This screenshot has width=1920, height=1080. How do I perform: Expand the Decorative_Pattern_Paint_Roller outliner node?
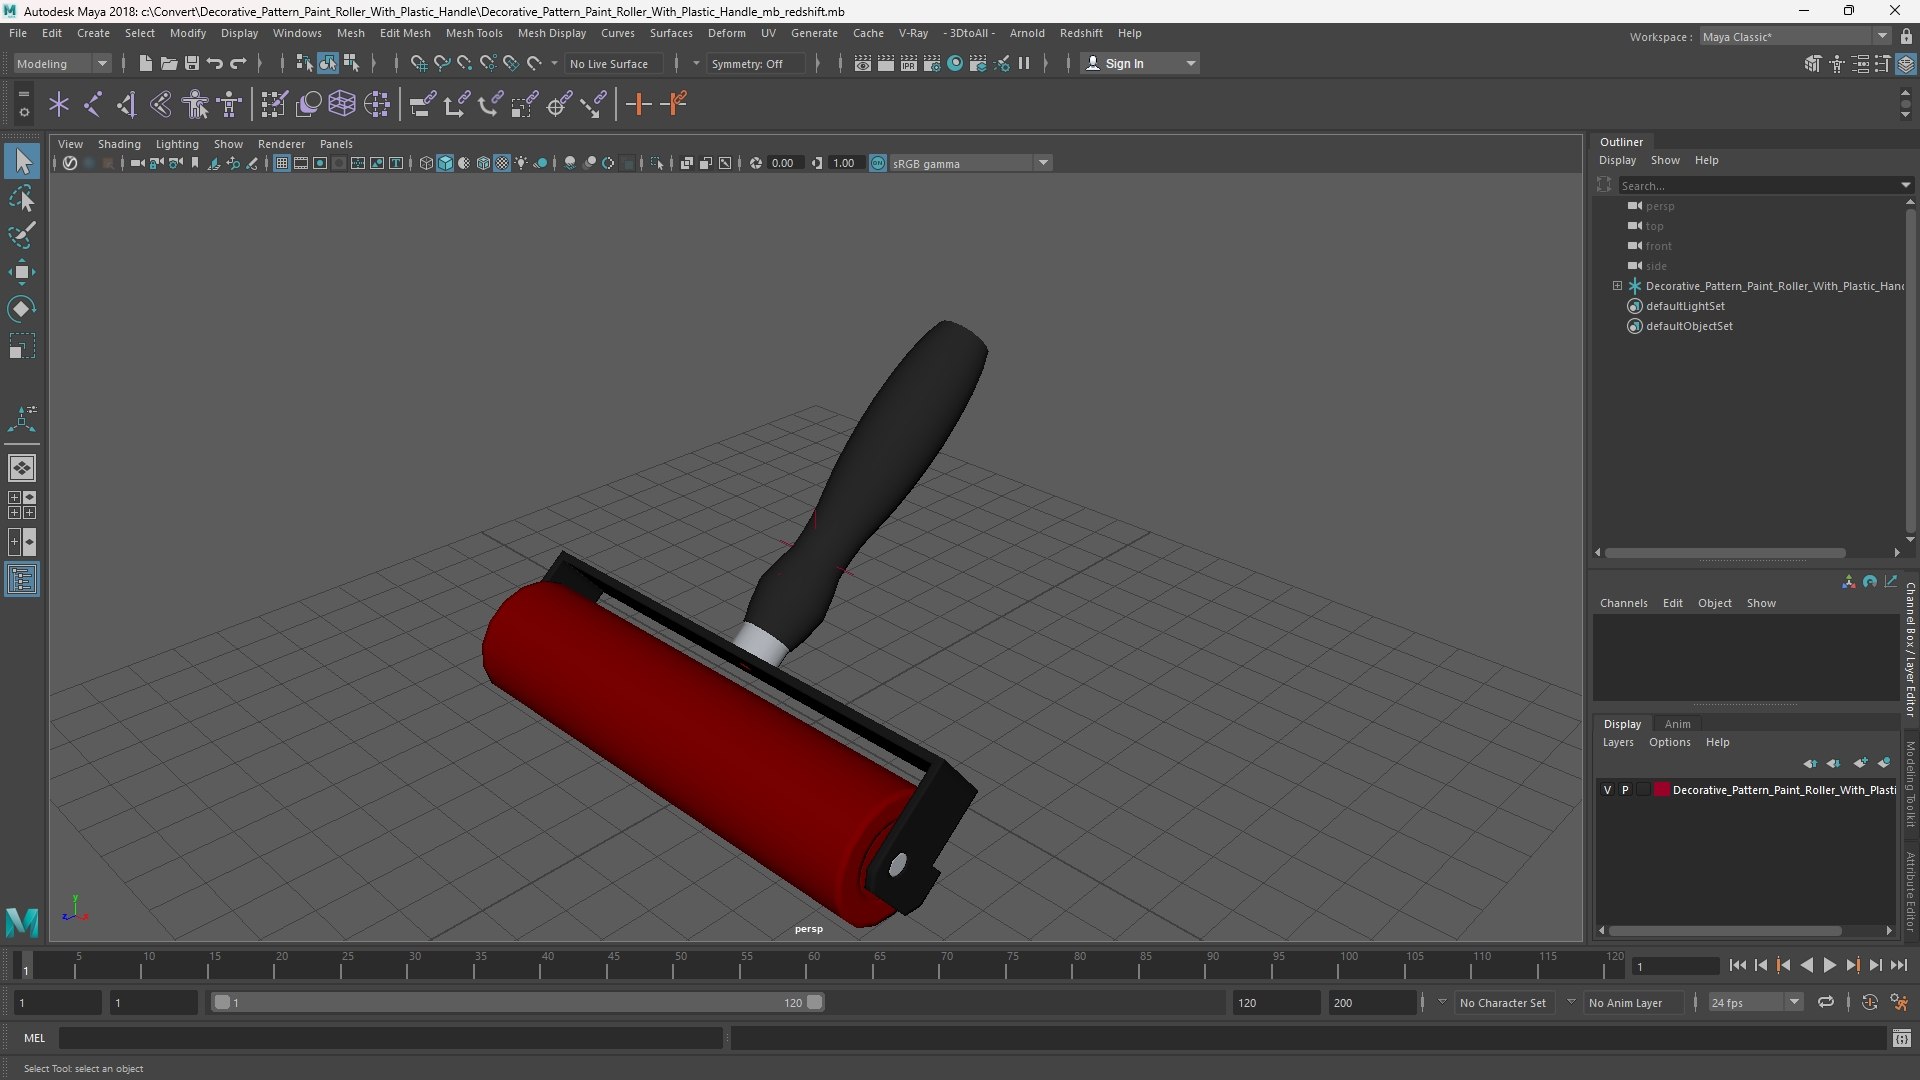coord(1617,286)
